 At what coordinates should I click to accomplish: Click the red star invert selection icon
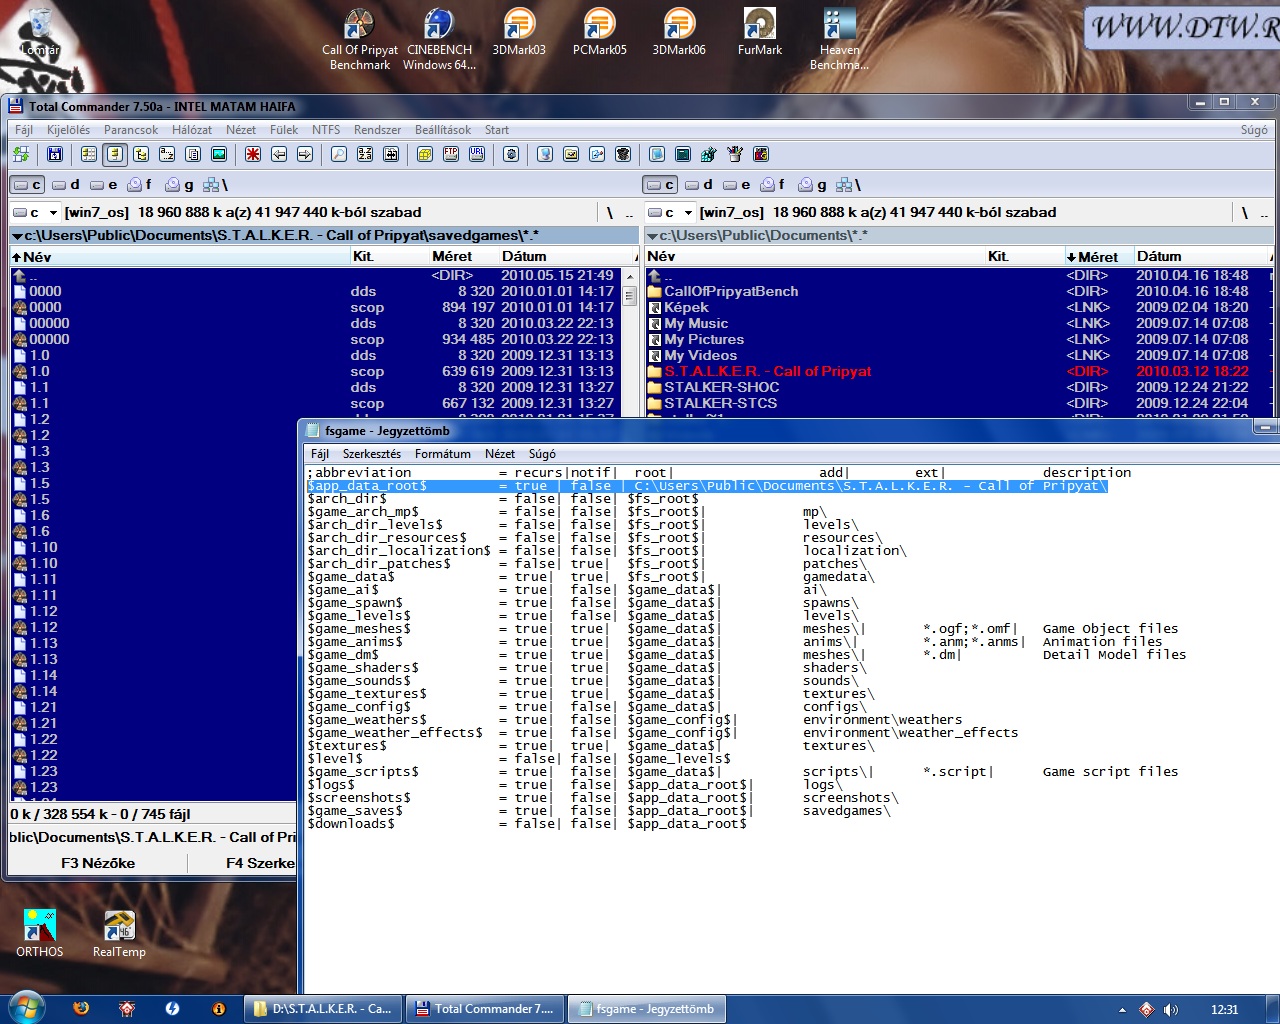[x=253, y=154]
